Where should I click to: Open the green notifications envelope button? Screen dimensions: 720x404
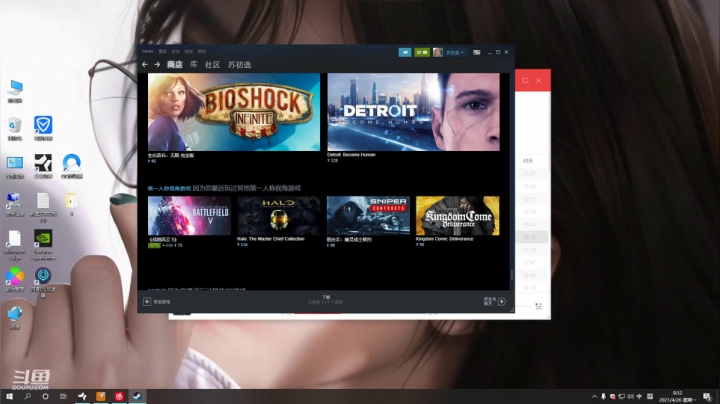pos(422,52)
